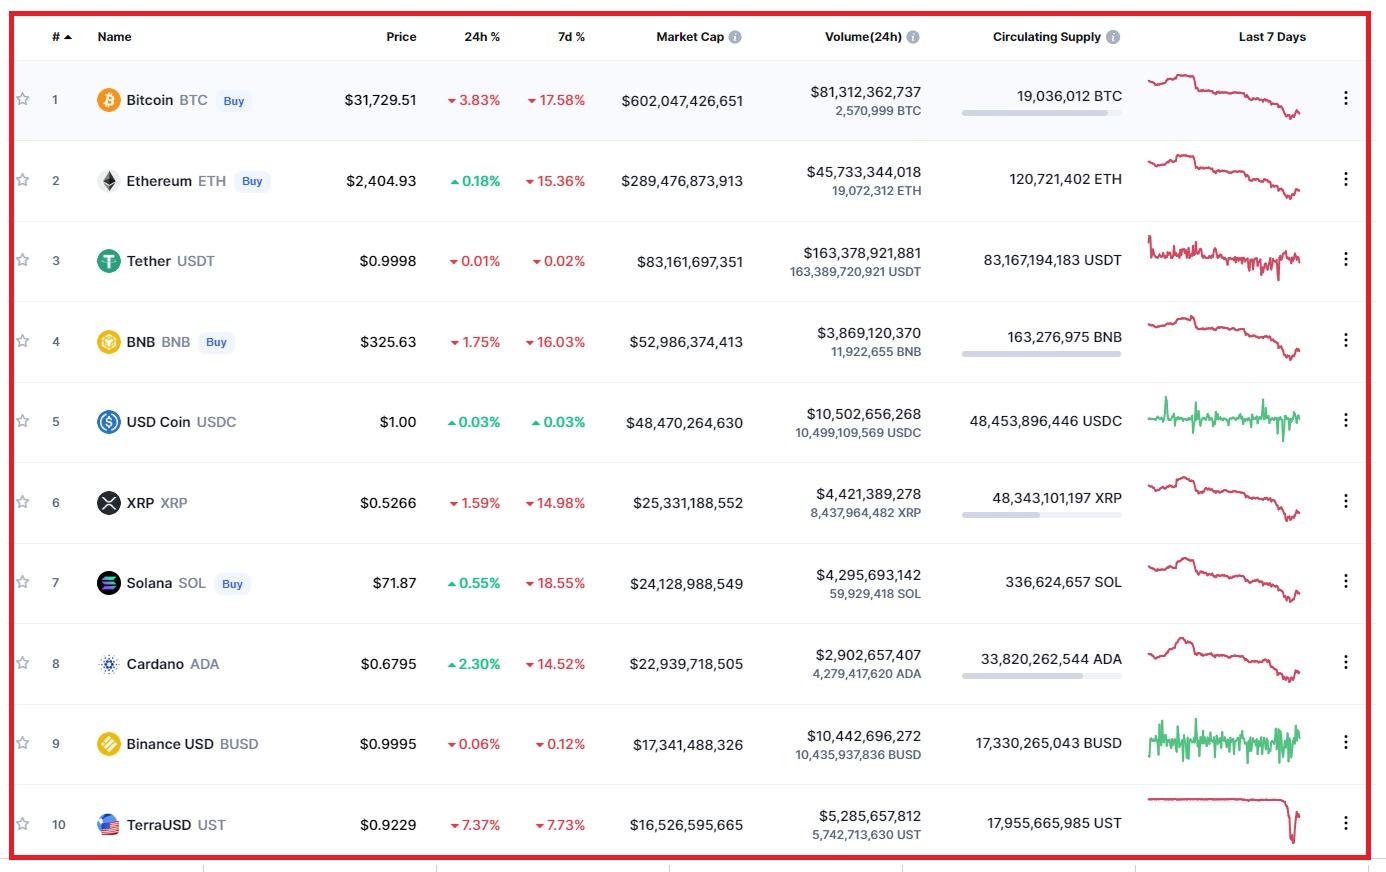Screen dimensions: 1386x872
Task: Expand the three-dot menu for Binance USD
Action: [x=1345, y=742]
